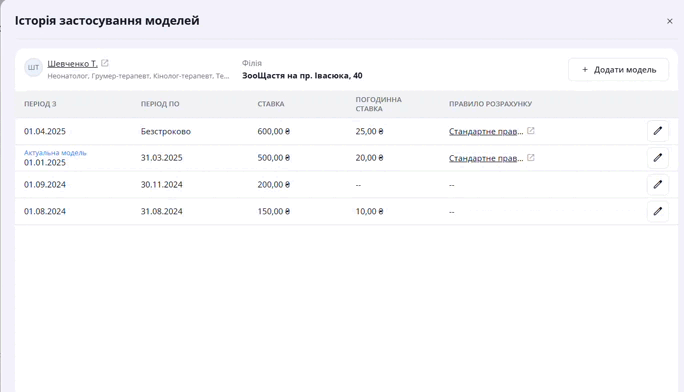684x392 pixels.
Task: Click the specialties text starting with Неонатолог
Action: (138, 76)
